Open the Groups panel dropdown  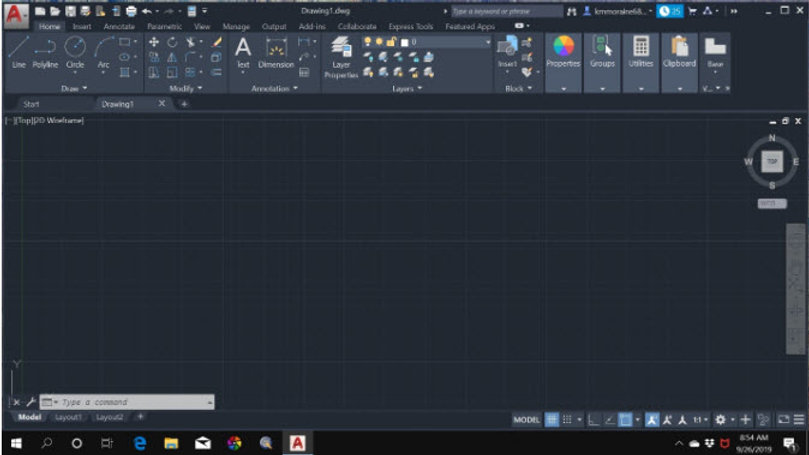pos(602,89)
